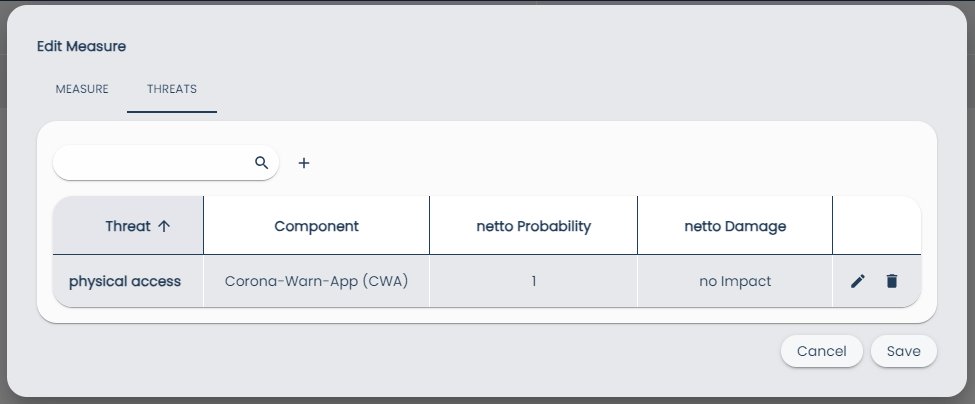Click the Corona-Warn-App (CWA) component cell

tap(316, 281)
